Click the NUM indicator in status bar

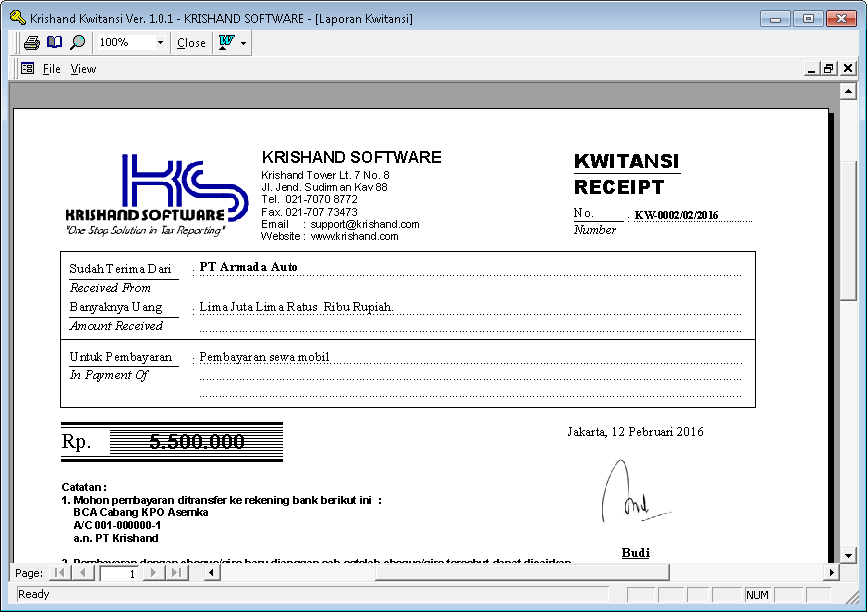coord(757,595)
